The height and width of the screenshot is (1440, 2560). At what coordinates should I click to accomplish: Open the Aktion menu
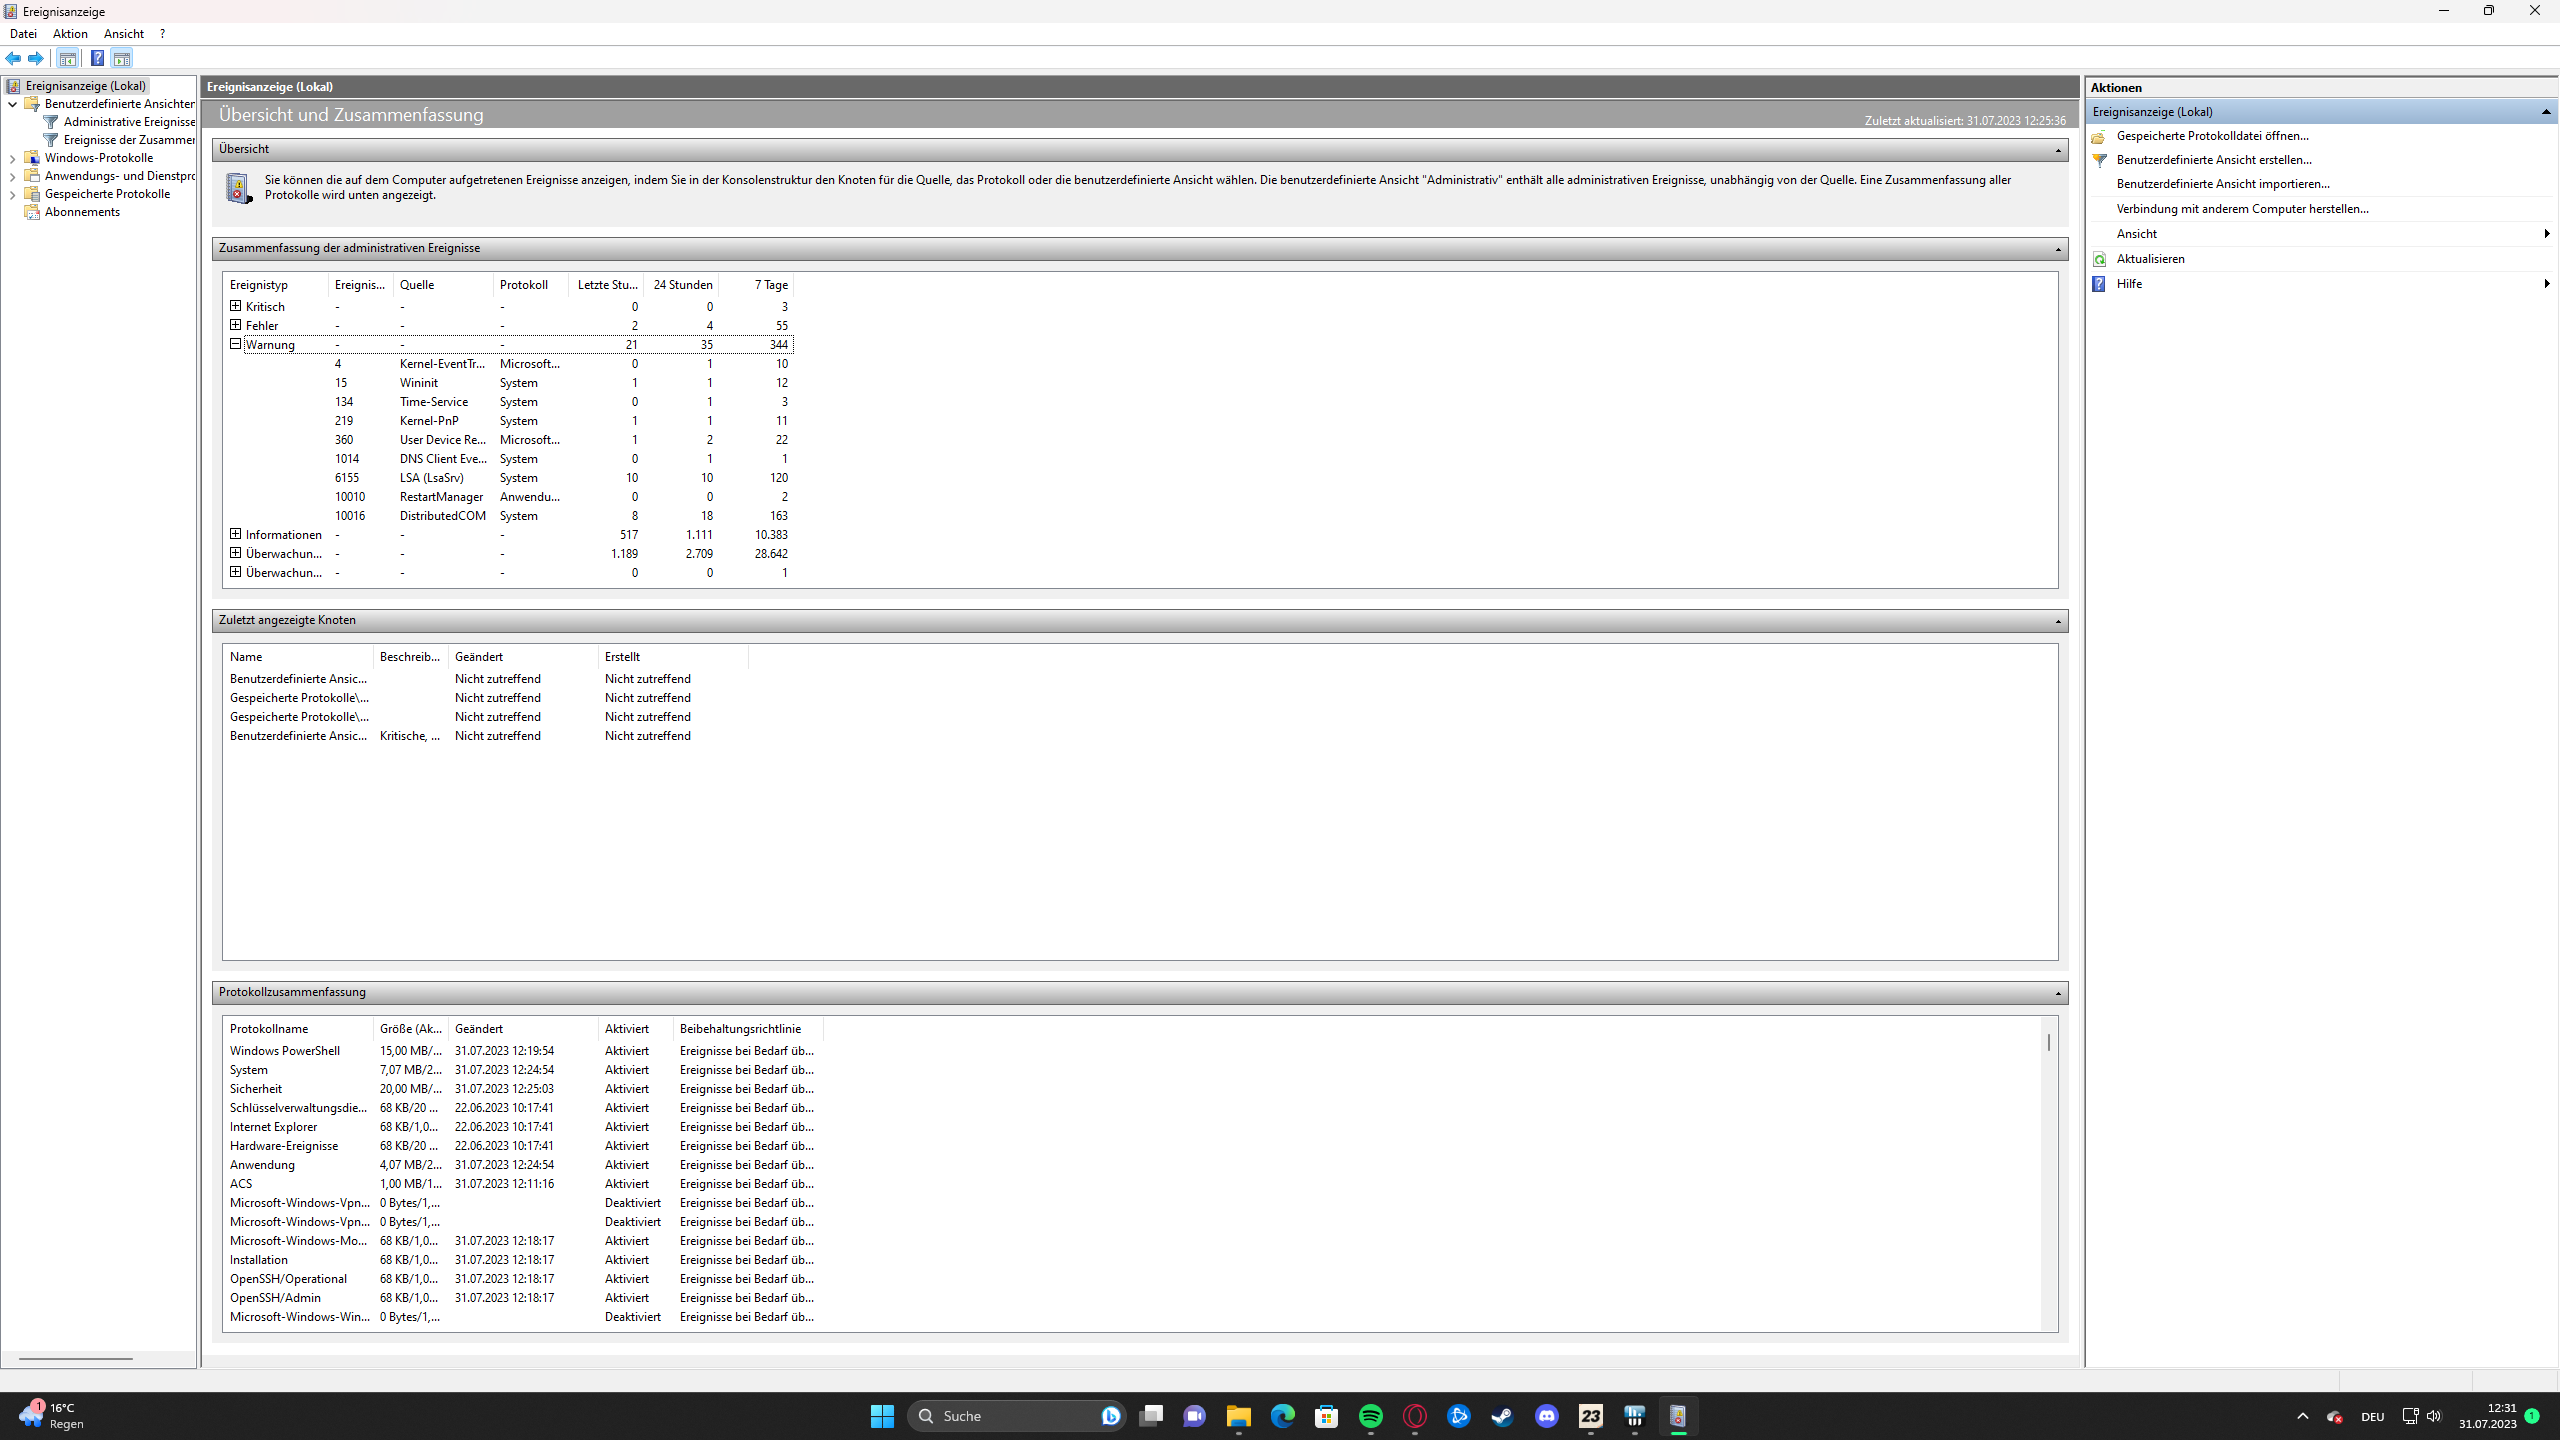click(69, 33)
